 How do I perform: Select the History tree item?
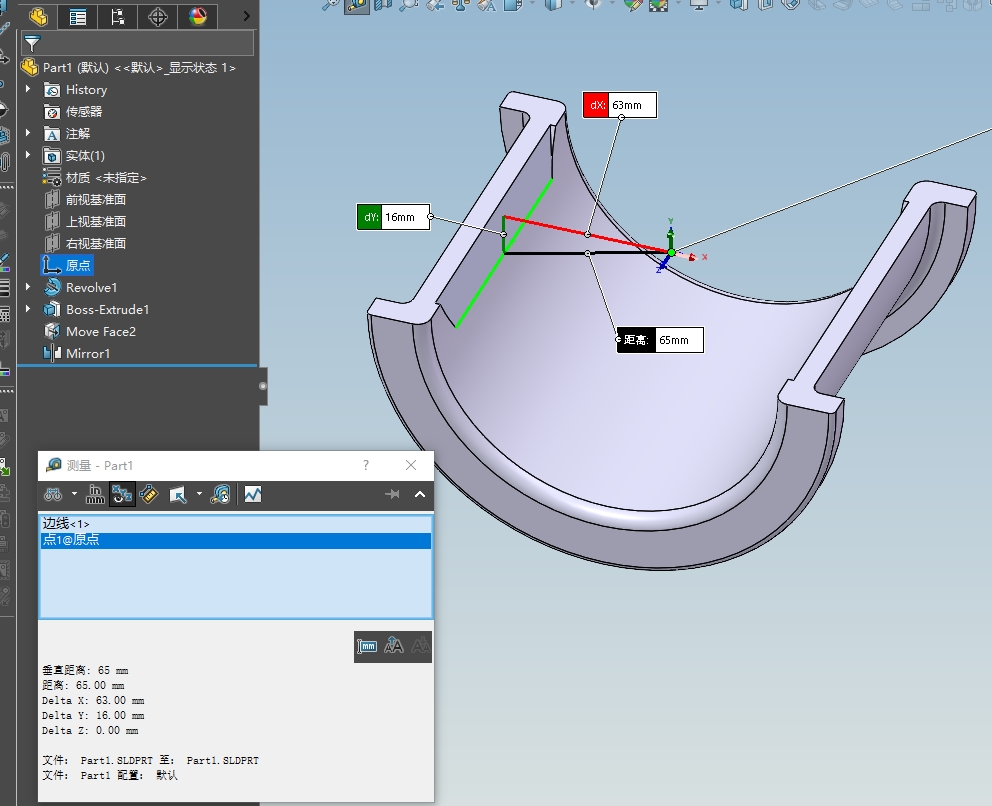(75, 90)
